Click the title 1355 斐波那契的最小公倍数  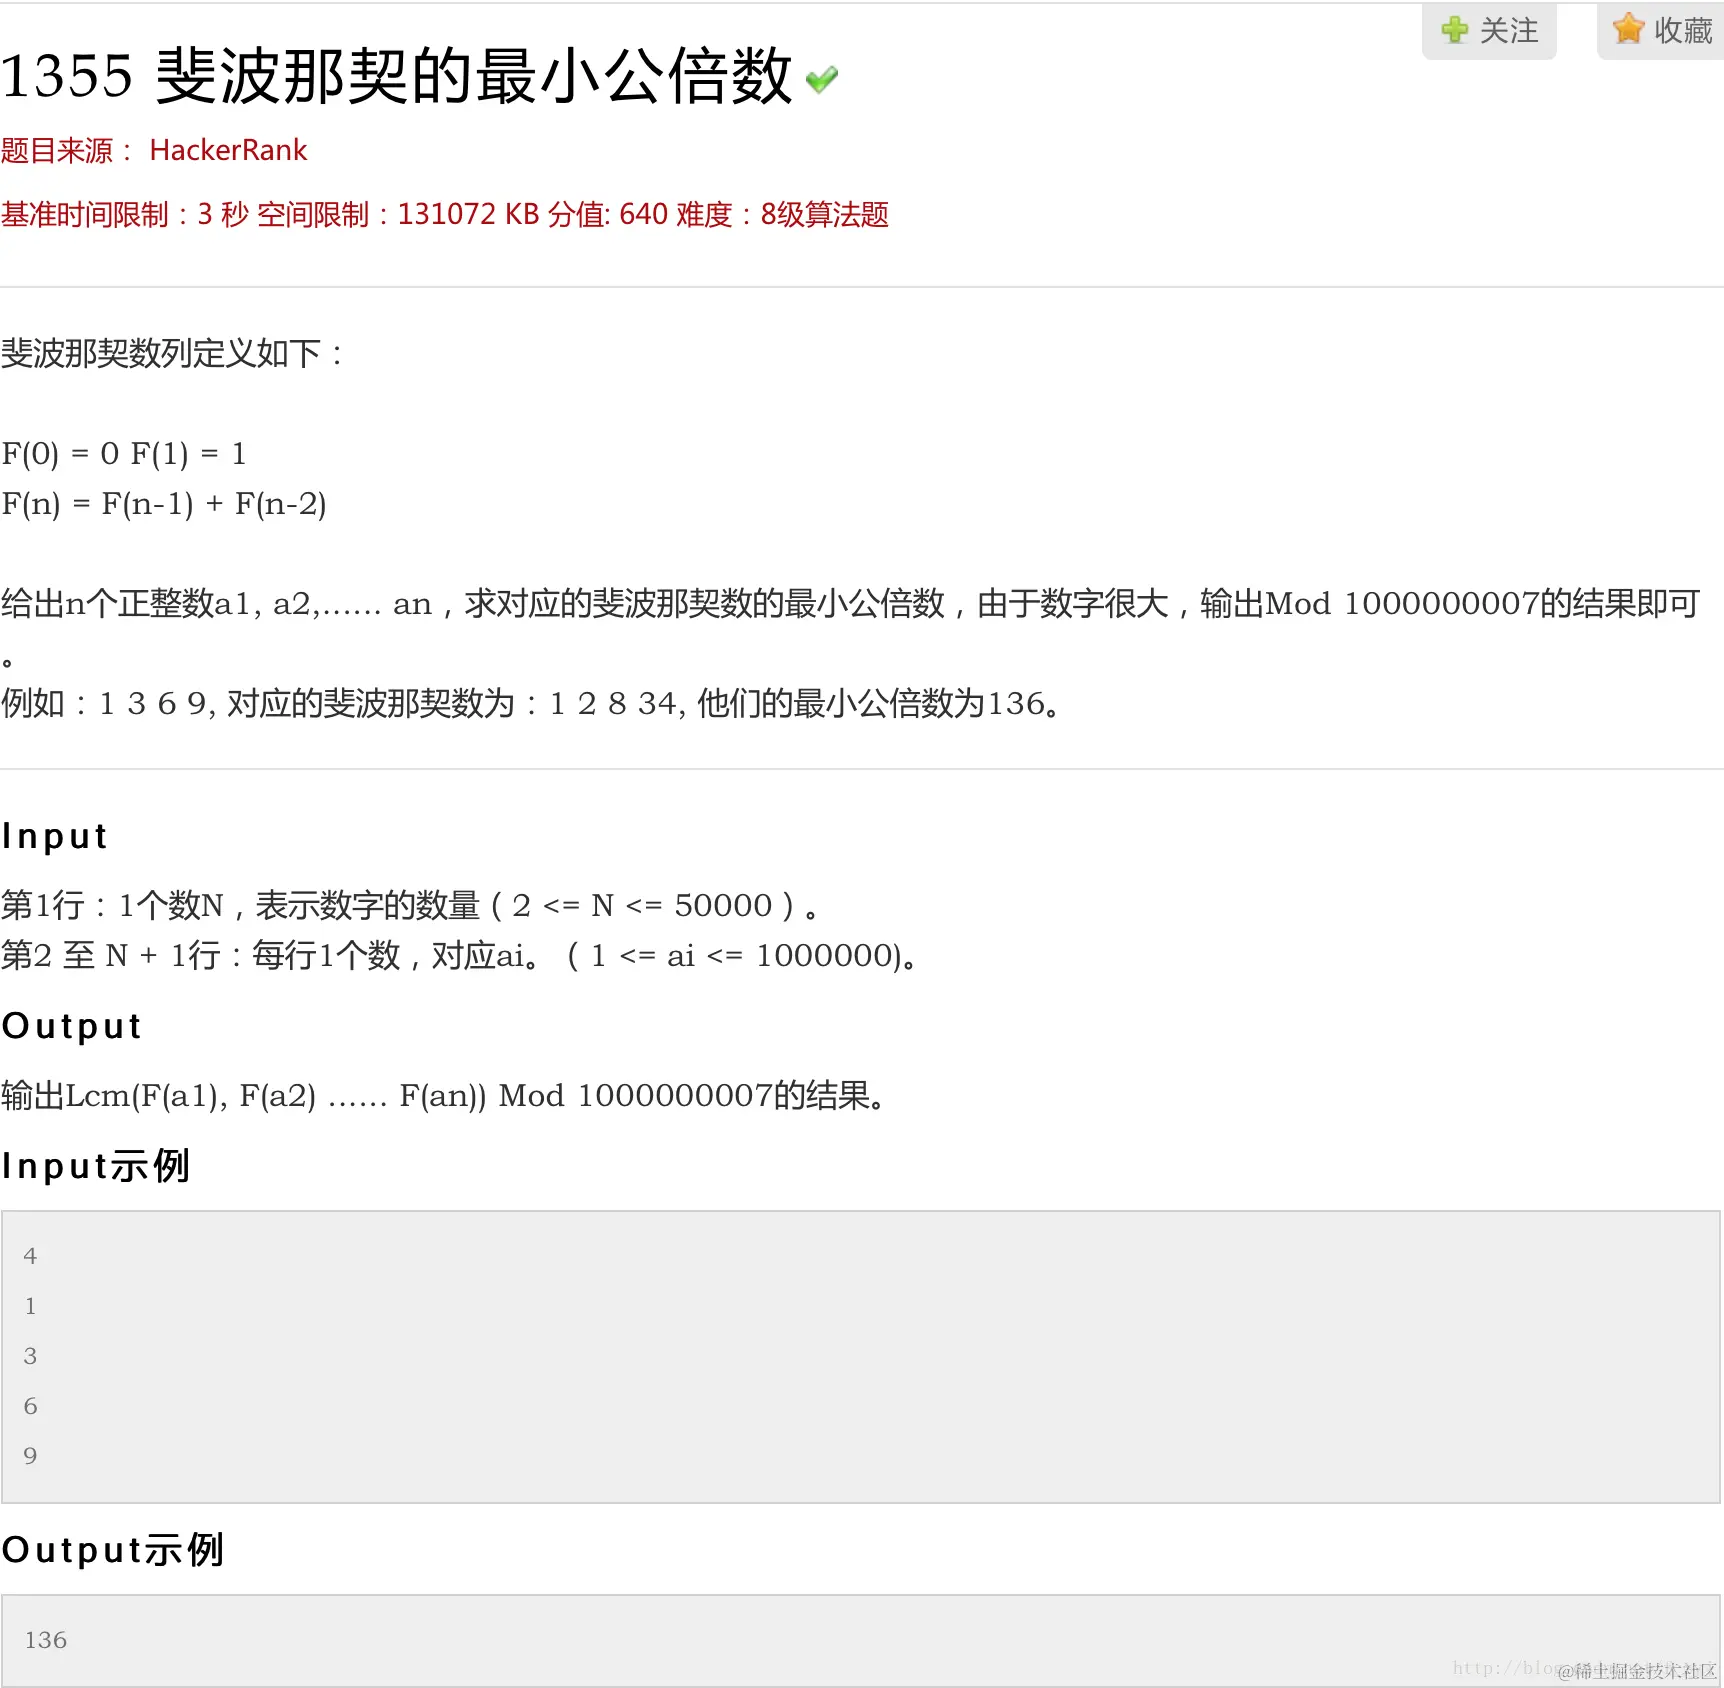click(396, 76)
